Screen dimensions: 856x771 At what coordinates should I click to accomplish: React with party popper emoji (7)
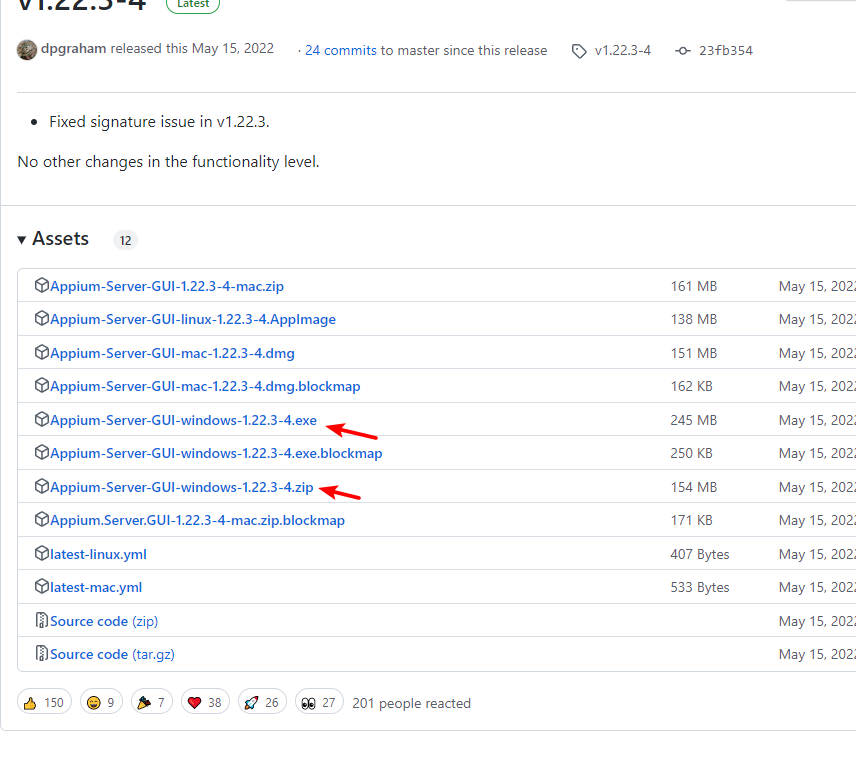[152, 702]
